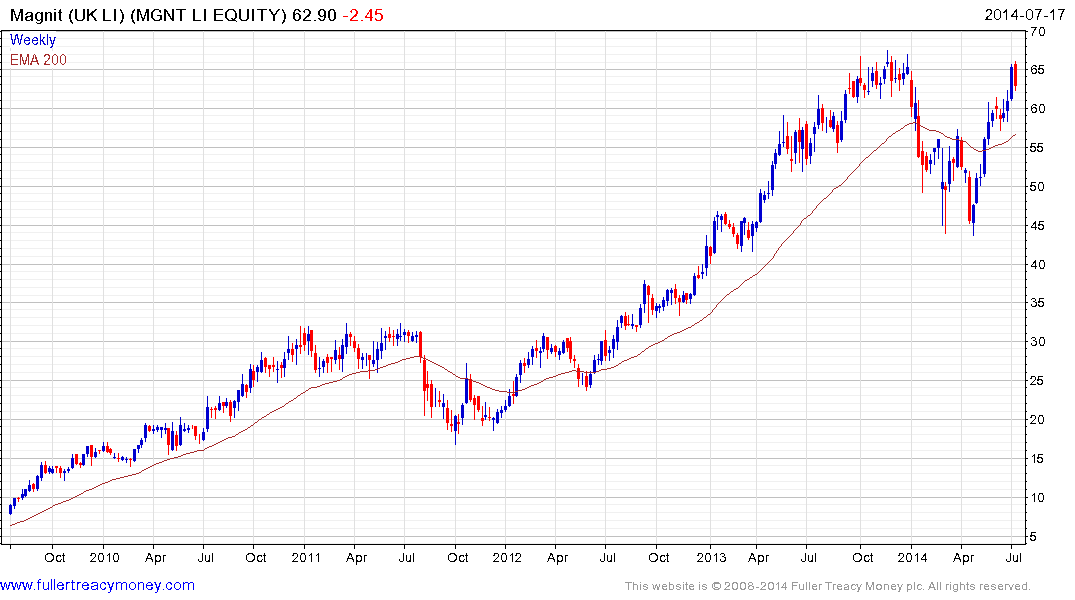1075x600 pixels.
Task: Click the 'Apr' label between 2010 and 2011
Action: tap(155, 557)
